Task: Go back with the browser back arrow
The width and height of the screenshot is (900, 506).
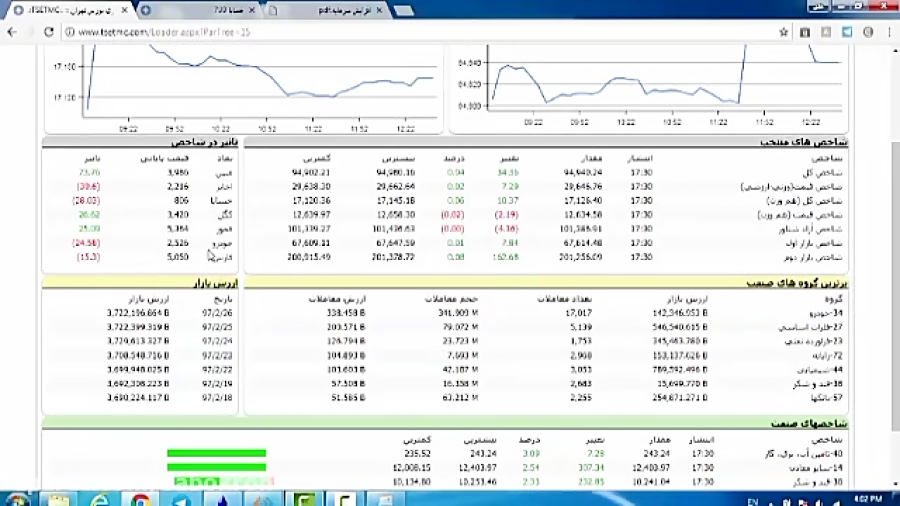Action: tap(12, 32)
